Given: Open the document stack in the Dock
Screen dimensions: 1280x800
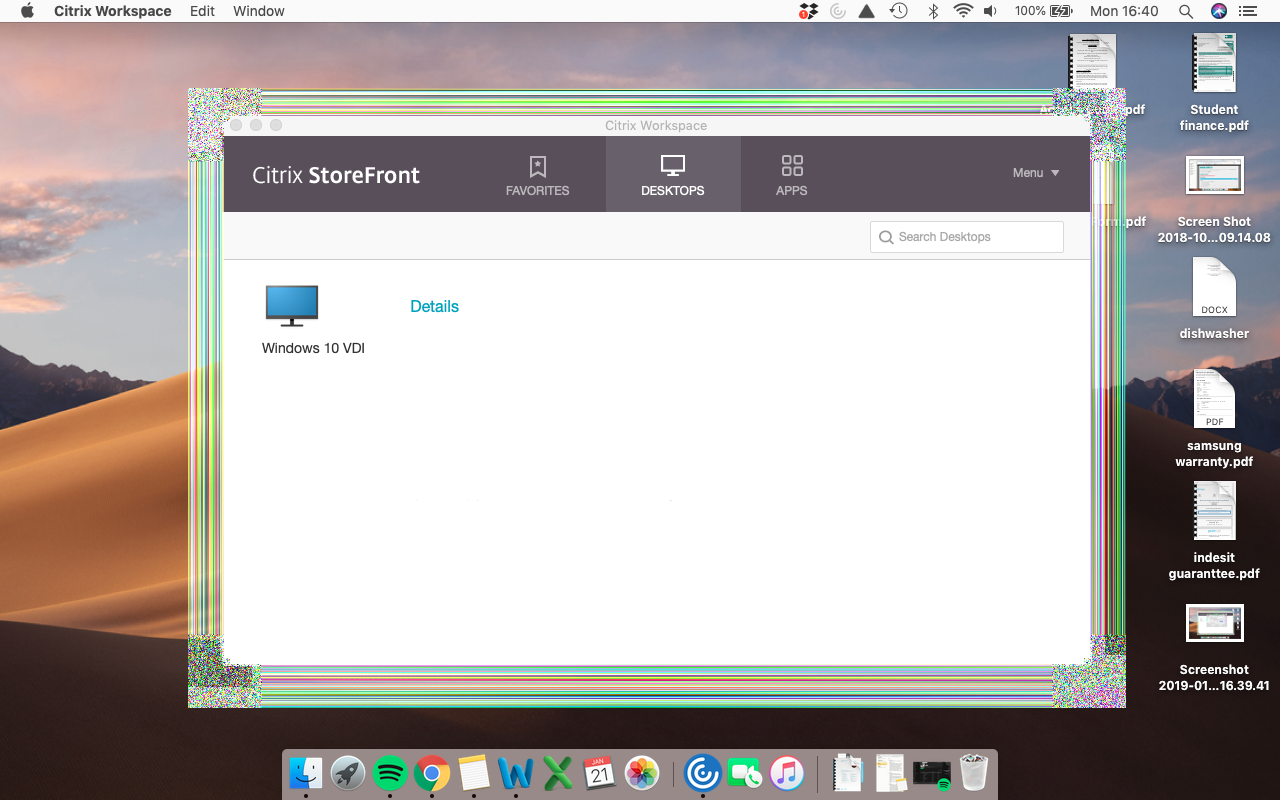Looking at the screenshot, I should coord(848,773).
